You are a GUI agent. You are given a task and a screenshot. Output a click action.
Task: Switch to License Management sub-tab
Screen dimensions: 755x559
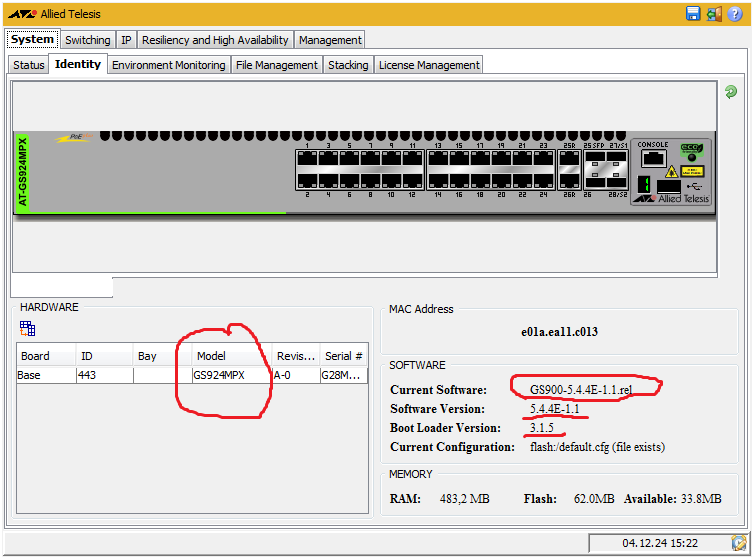tap(429, 65)
